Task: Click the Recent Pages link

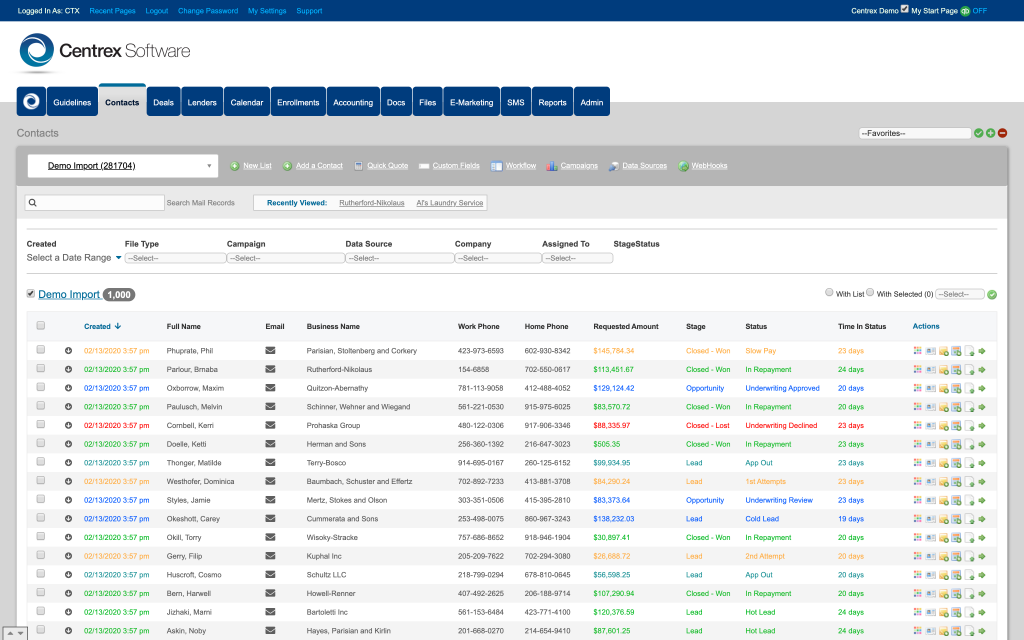Action: [x=112, y=11]
